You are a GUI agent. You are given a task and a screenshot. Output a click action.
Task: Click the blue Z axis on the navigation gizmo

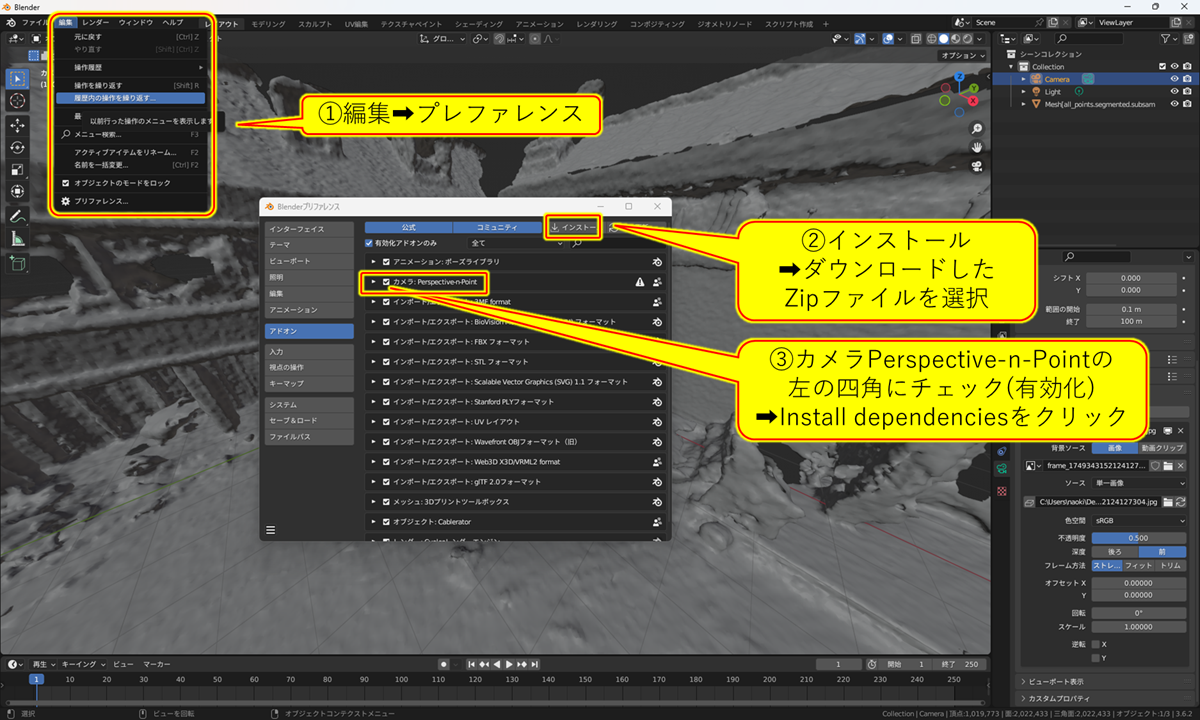pyautogui.click(x=961, y=77)
